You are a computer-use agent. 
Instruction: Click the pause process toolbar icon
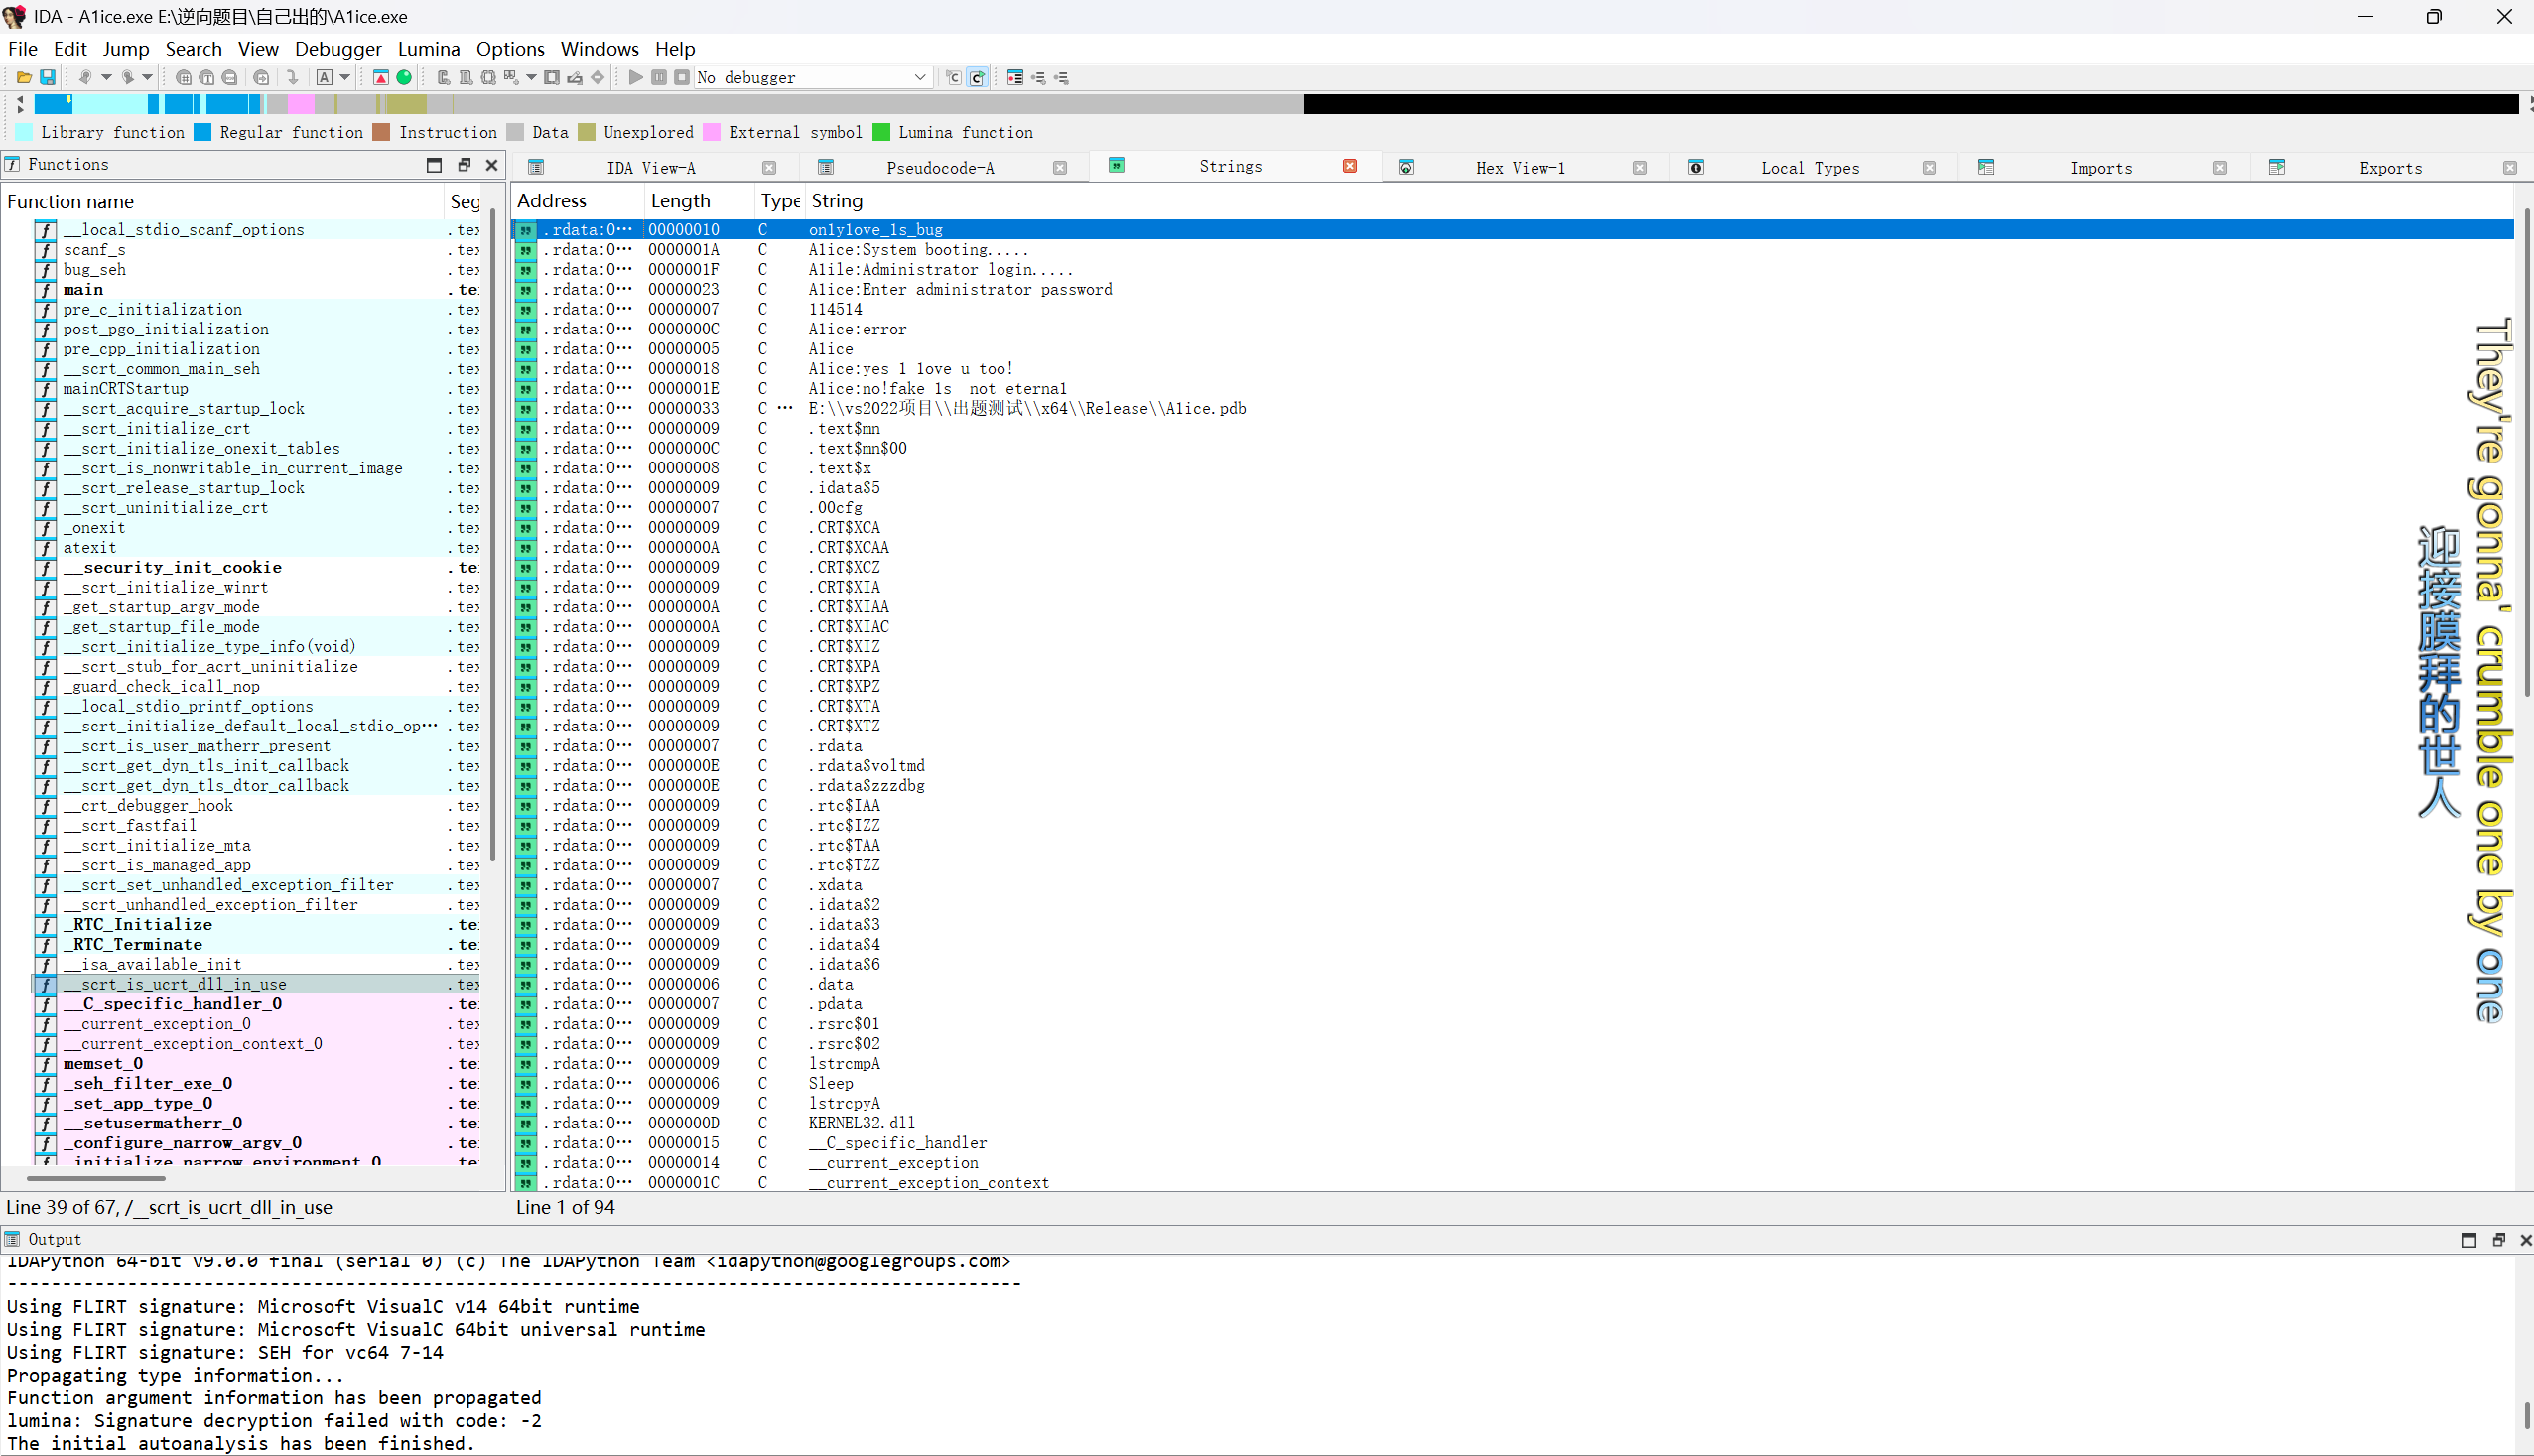pyautogui.click(x=659, y=78)
